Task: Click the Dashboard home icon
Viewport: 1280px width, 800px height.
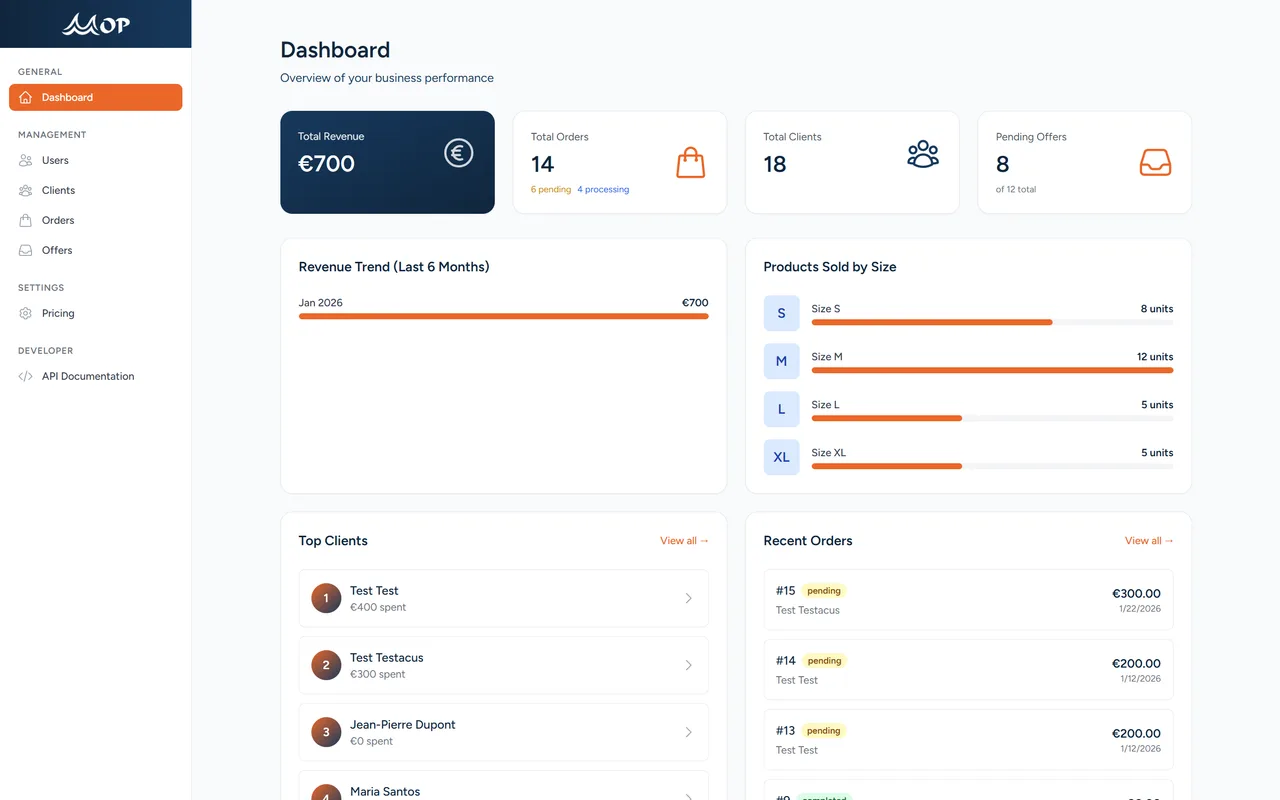Action: [26, 97]
